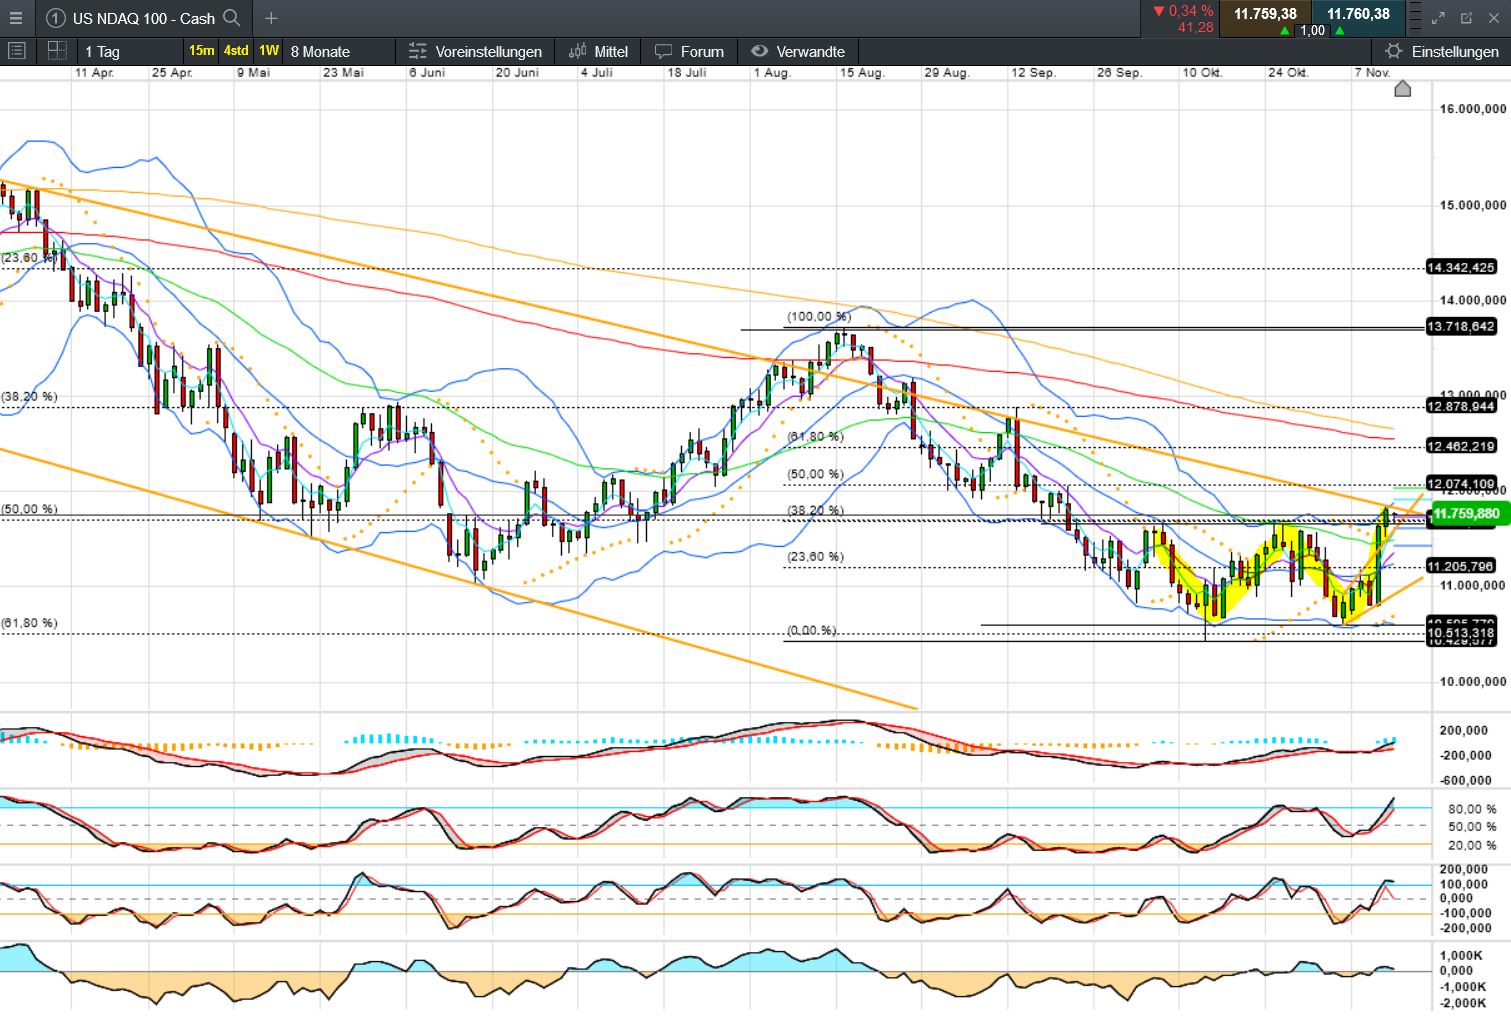Image resolution: width=1511 pixels, height=1016 pixels.
Task: Open the Forum panel
Action: (x=690, y=51)
